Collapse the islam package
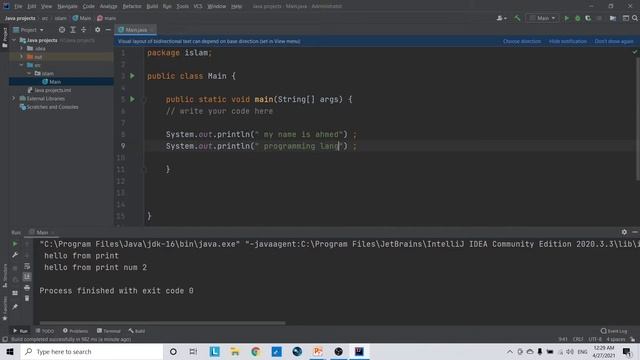The width and height of the screenshot is (640, 360). (x=29, y=73)
